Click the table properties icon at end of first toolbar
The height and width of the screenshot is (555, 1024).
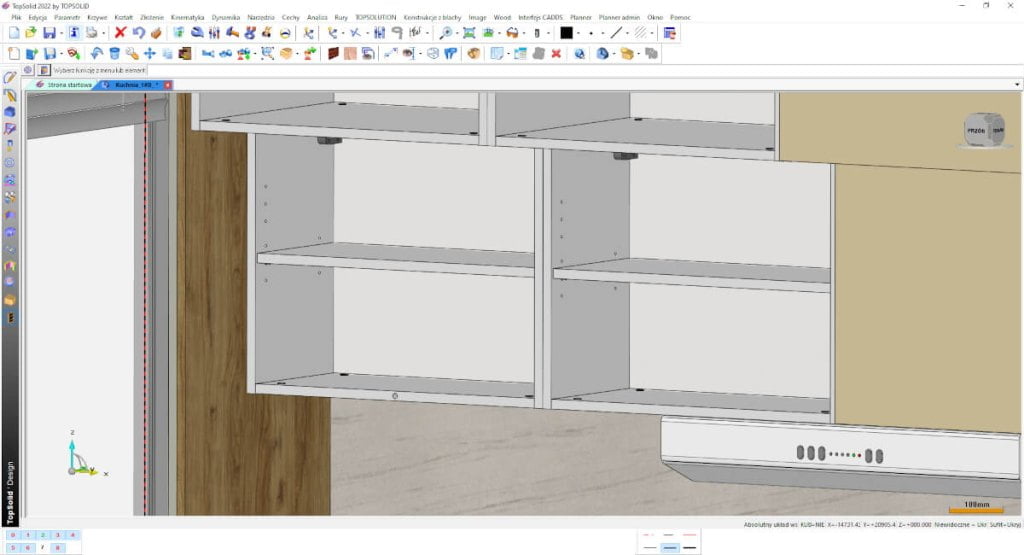(x=669, y=33)
